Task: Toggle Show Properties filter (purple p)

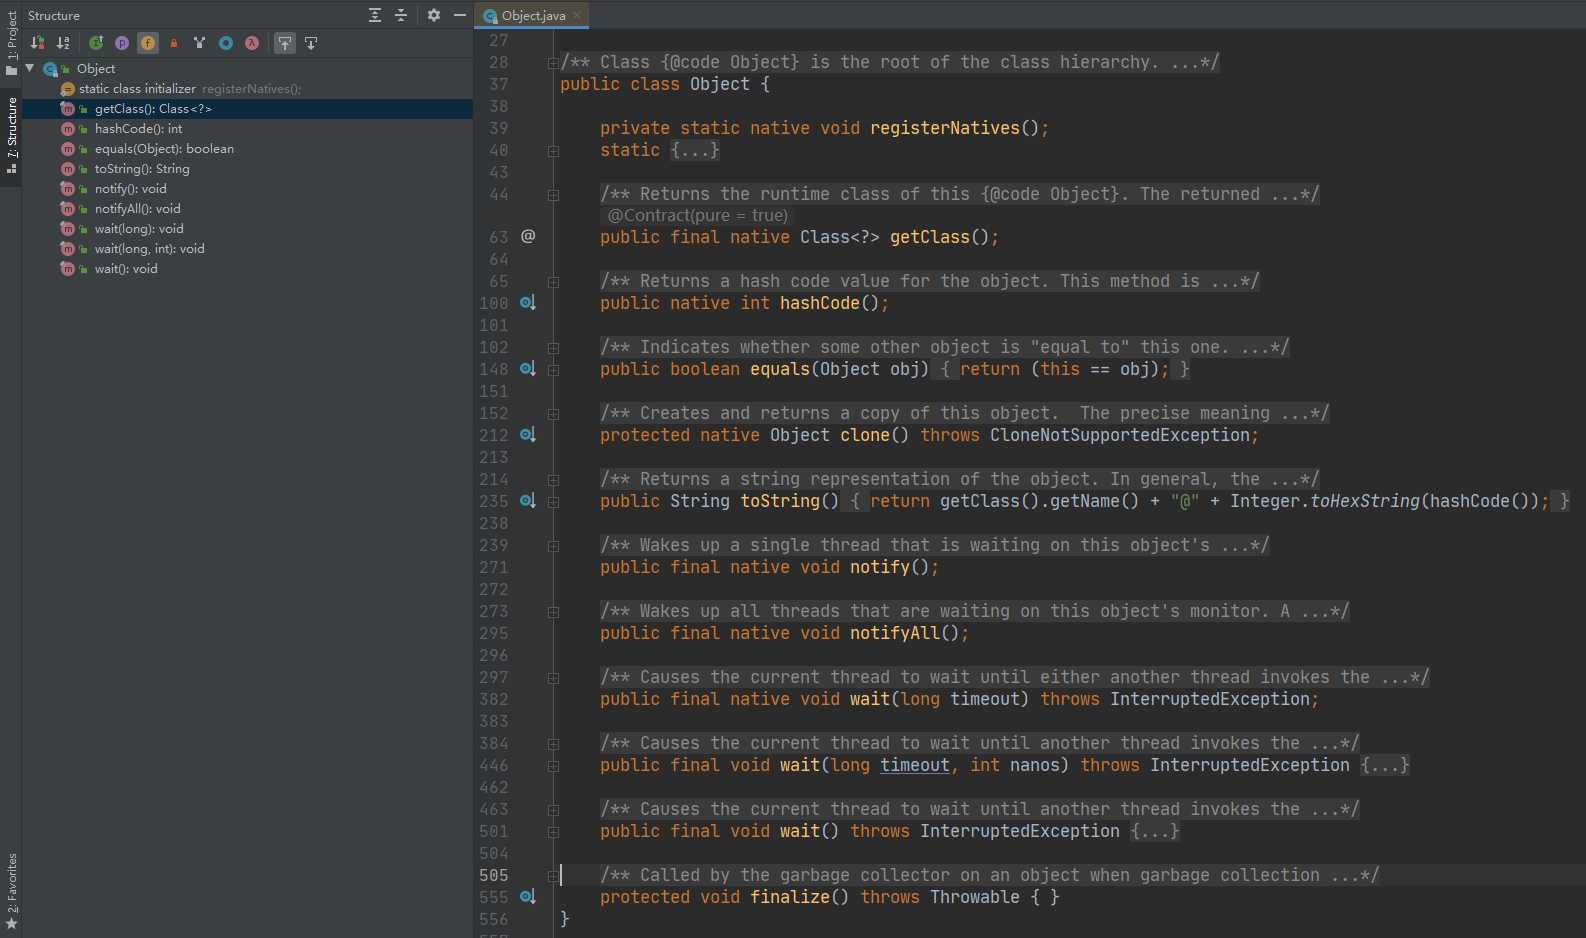Action: click(122, 43)
